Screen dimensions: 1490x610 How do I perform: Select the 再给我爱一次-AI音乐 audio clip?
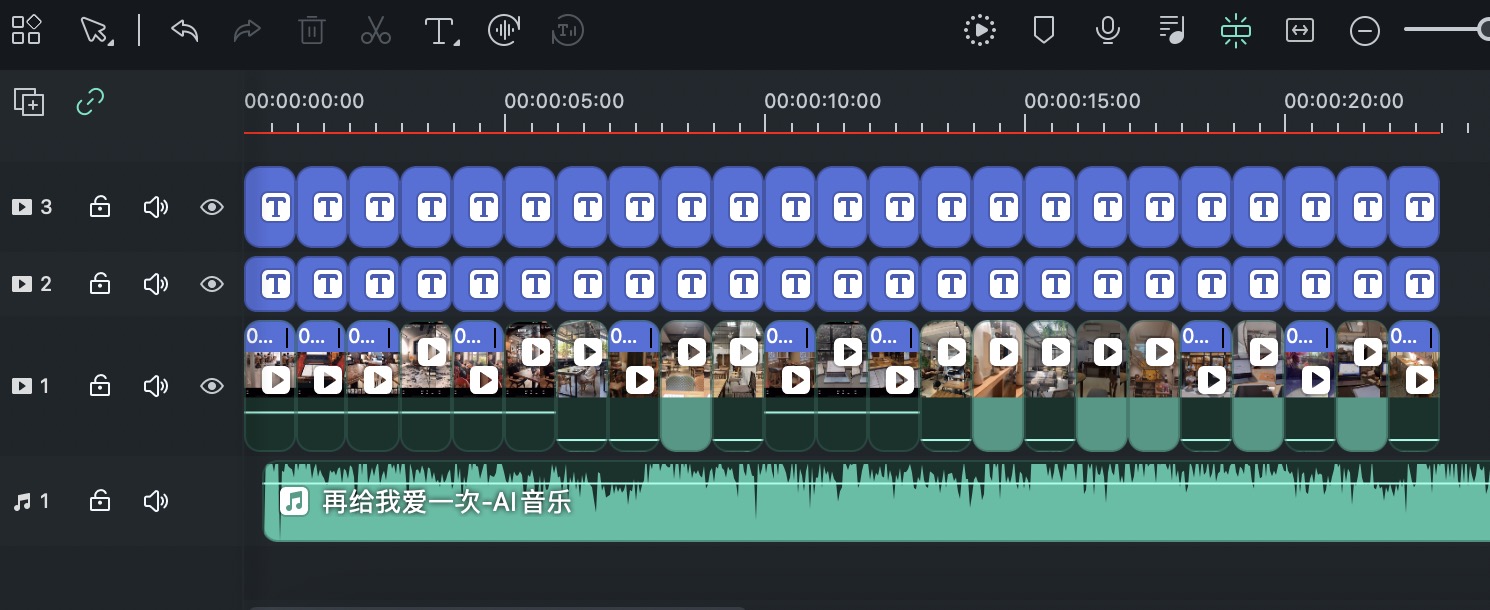pyautogui.click(x=877, y=501)
